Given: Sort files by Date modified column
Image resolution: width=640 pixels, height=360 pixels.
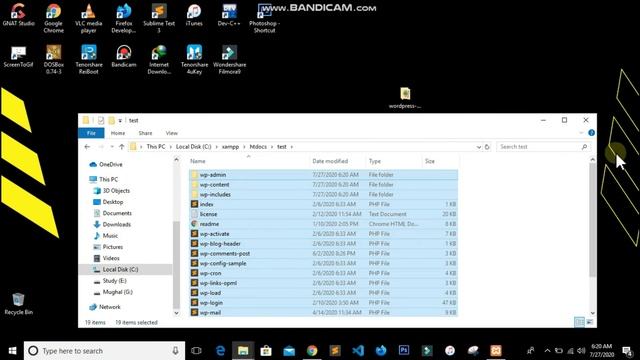Looking at the screenshot, I should point(338,161).
